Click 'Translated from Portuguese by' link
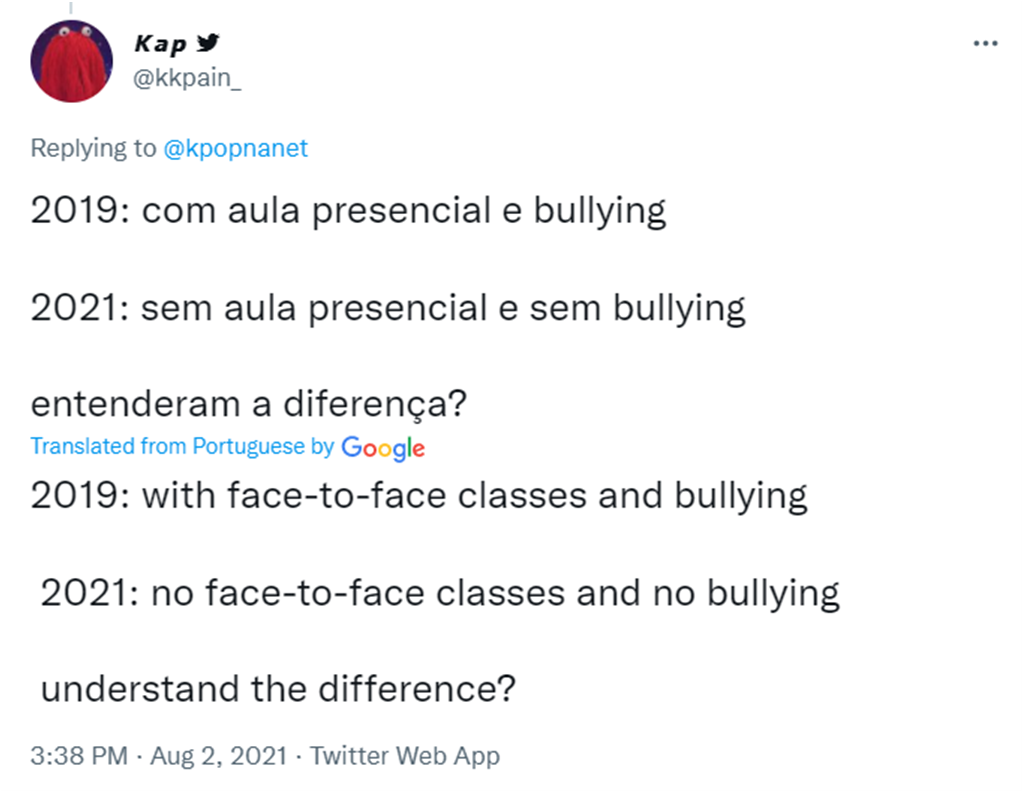The image size is (1023, 792). (182, 446)
